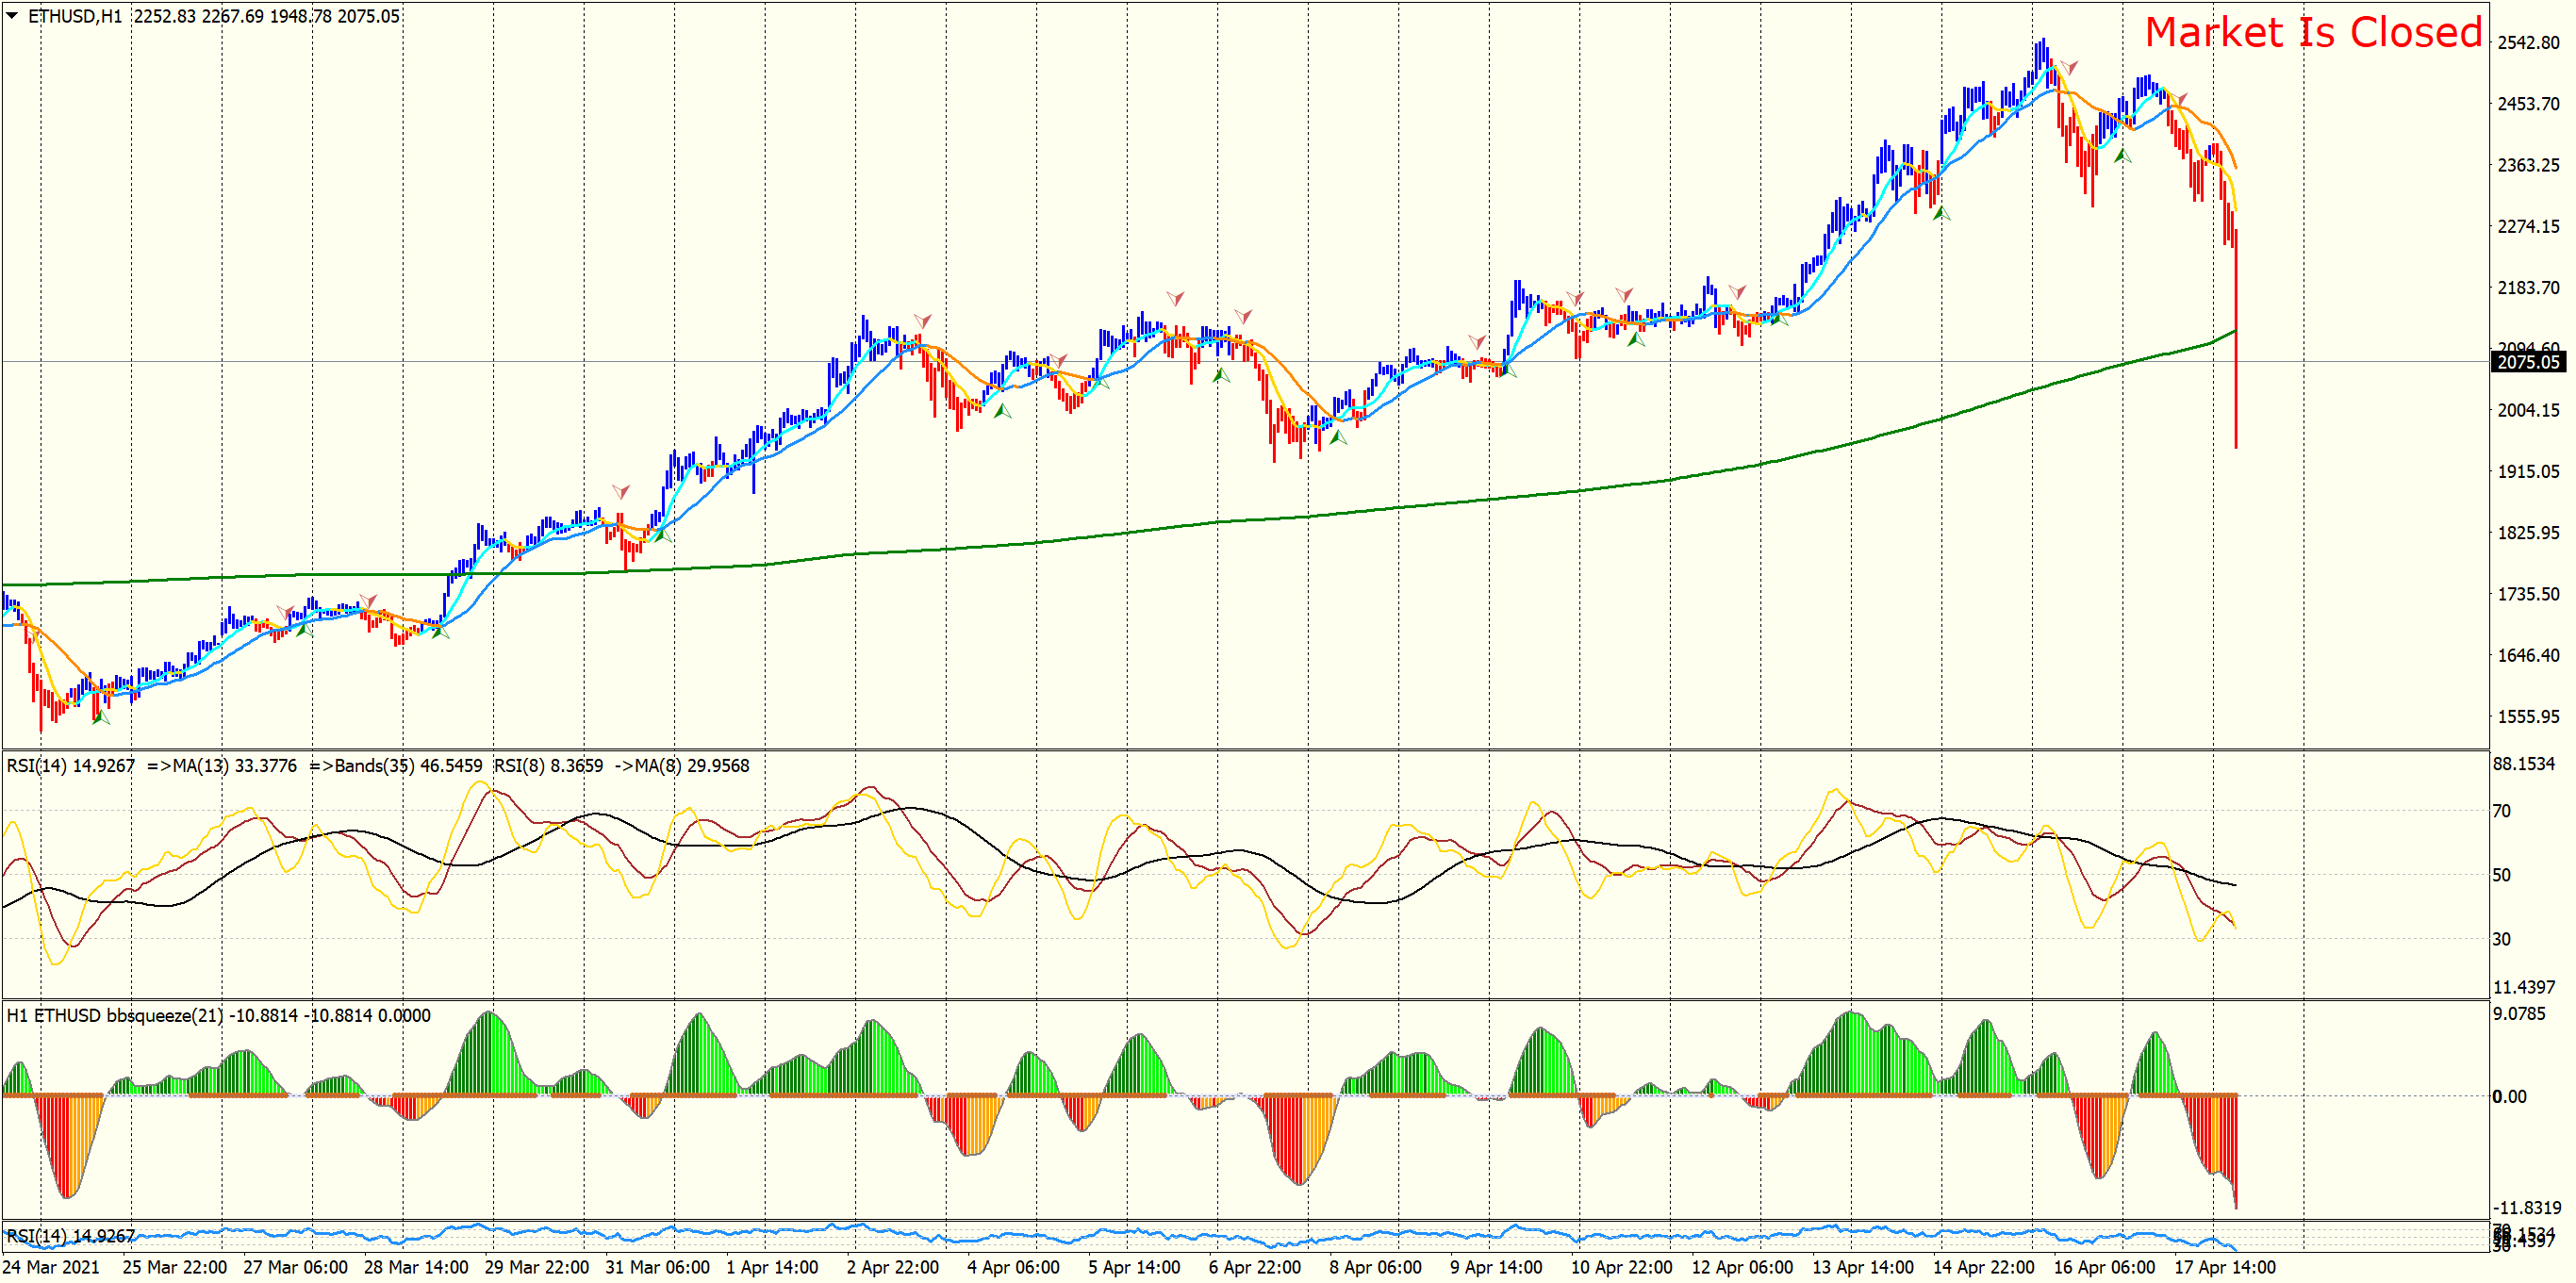Select the red sell arrow above the 2 Apr 22:00 peak

pos(922,321)
